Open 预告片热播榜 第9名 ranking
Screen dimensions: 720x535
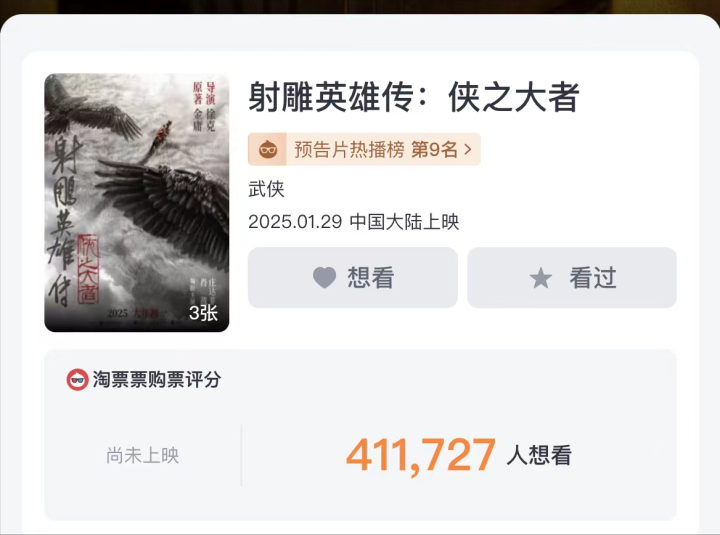point(364,149)
